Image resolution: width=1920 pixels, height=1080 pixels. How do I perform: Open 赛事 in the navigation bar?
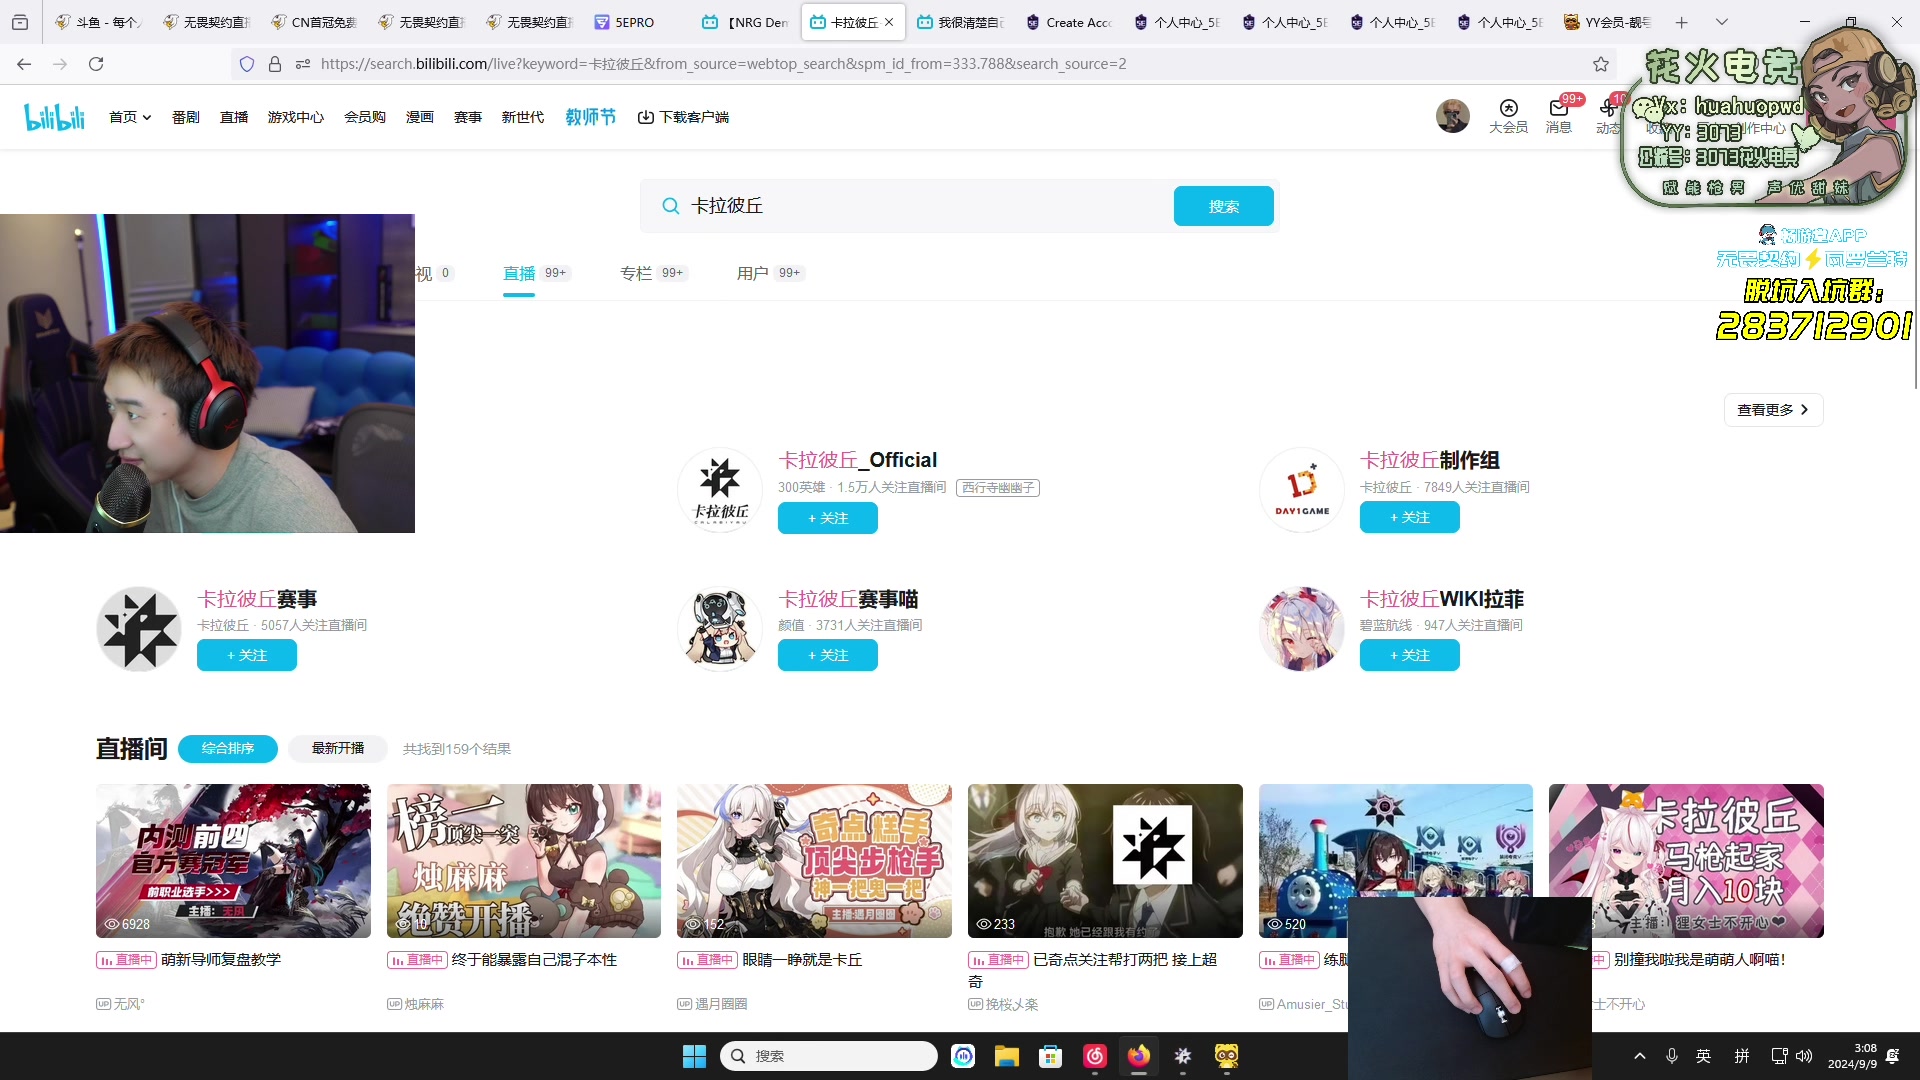pyautogui.click(x=468, y=117)
